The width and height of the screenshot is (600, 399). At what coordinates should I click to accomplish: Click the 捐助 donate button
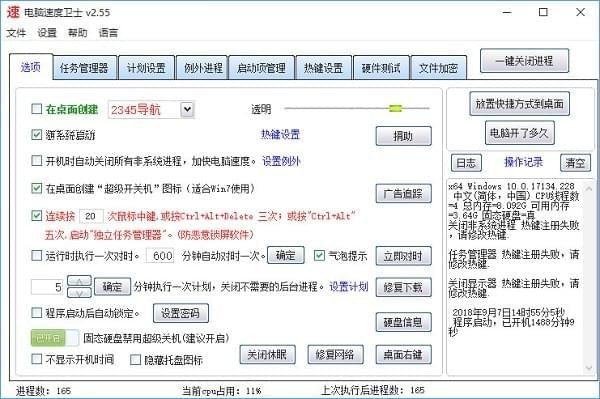(403, 136)
